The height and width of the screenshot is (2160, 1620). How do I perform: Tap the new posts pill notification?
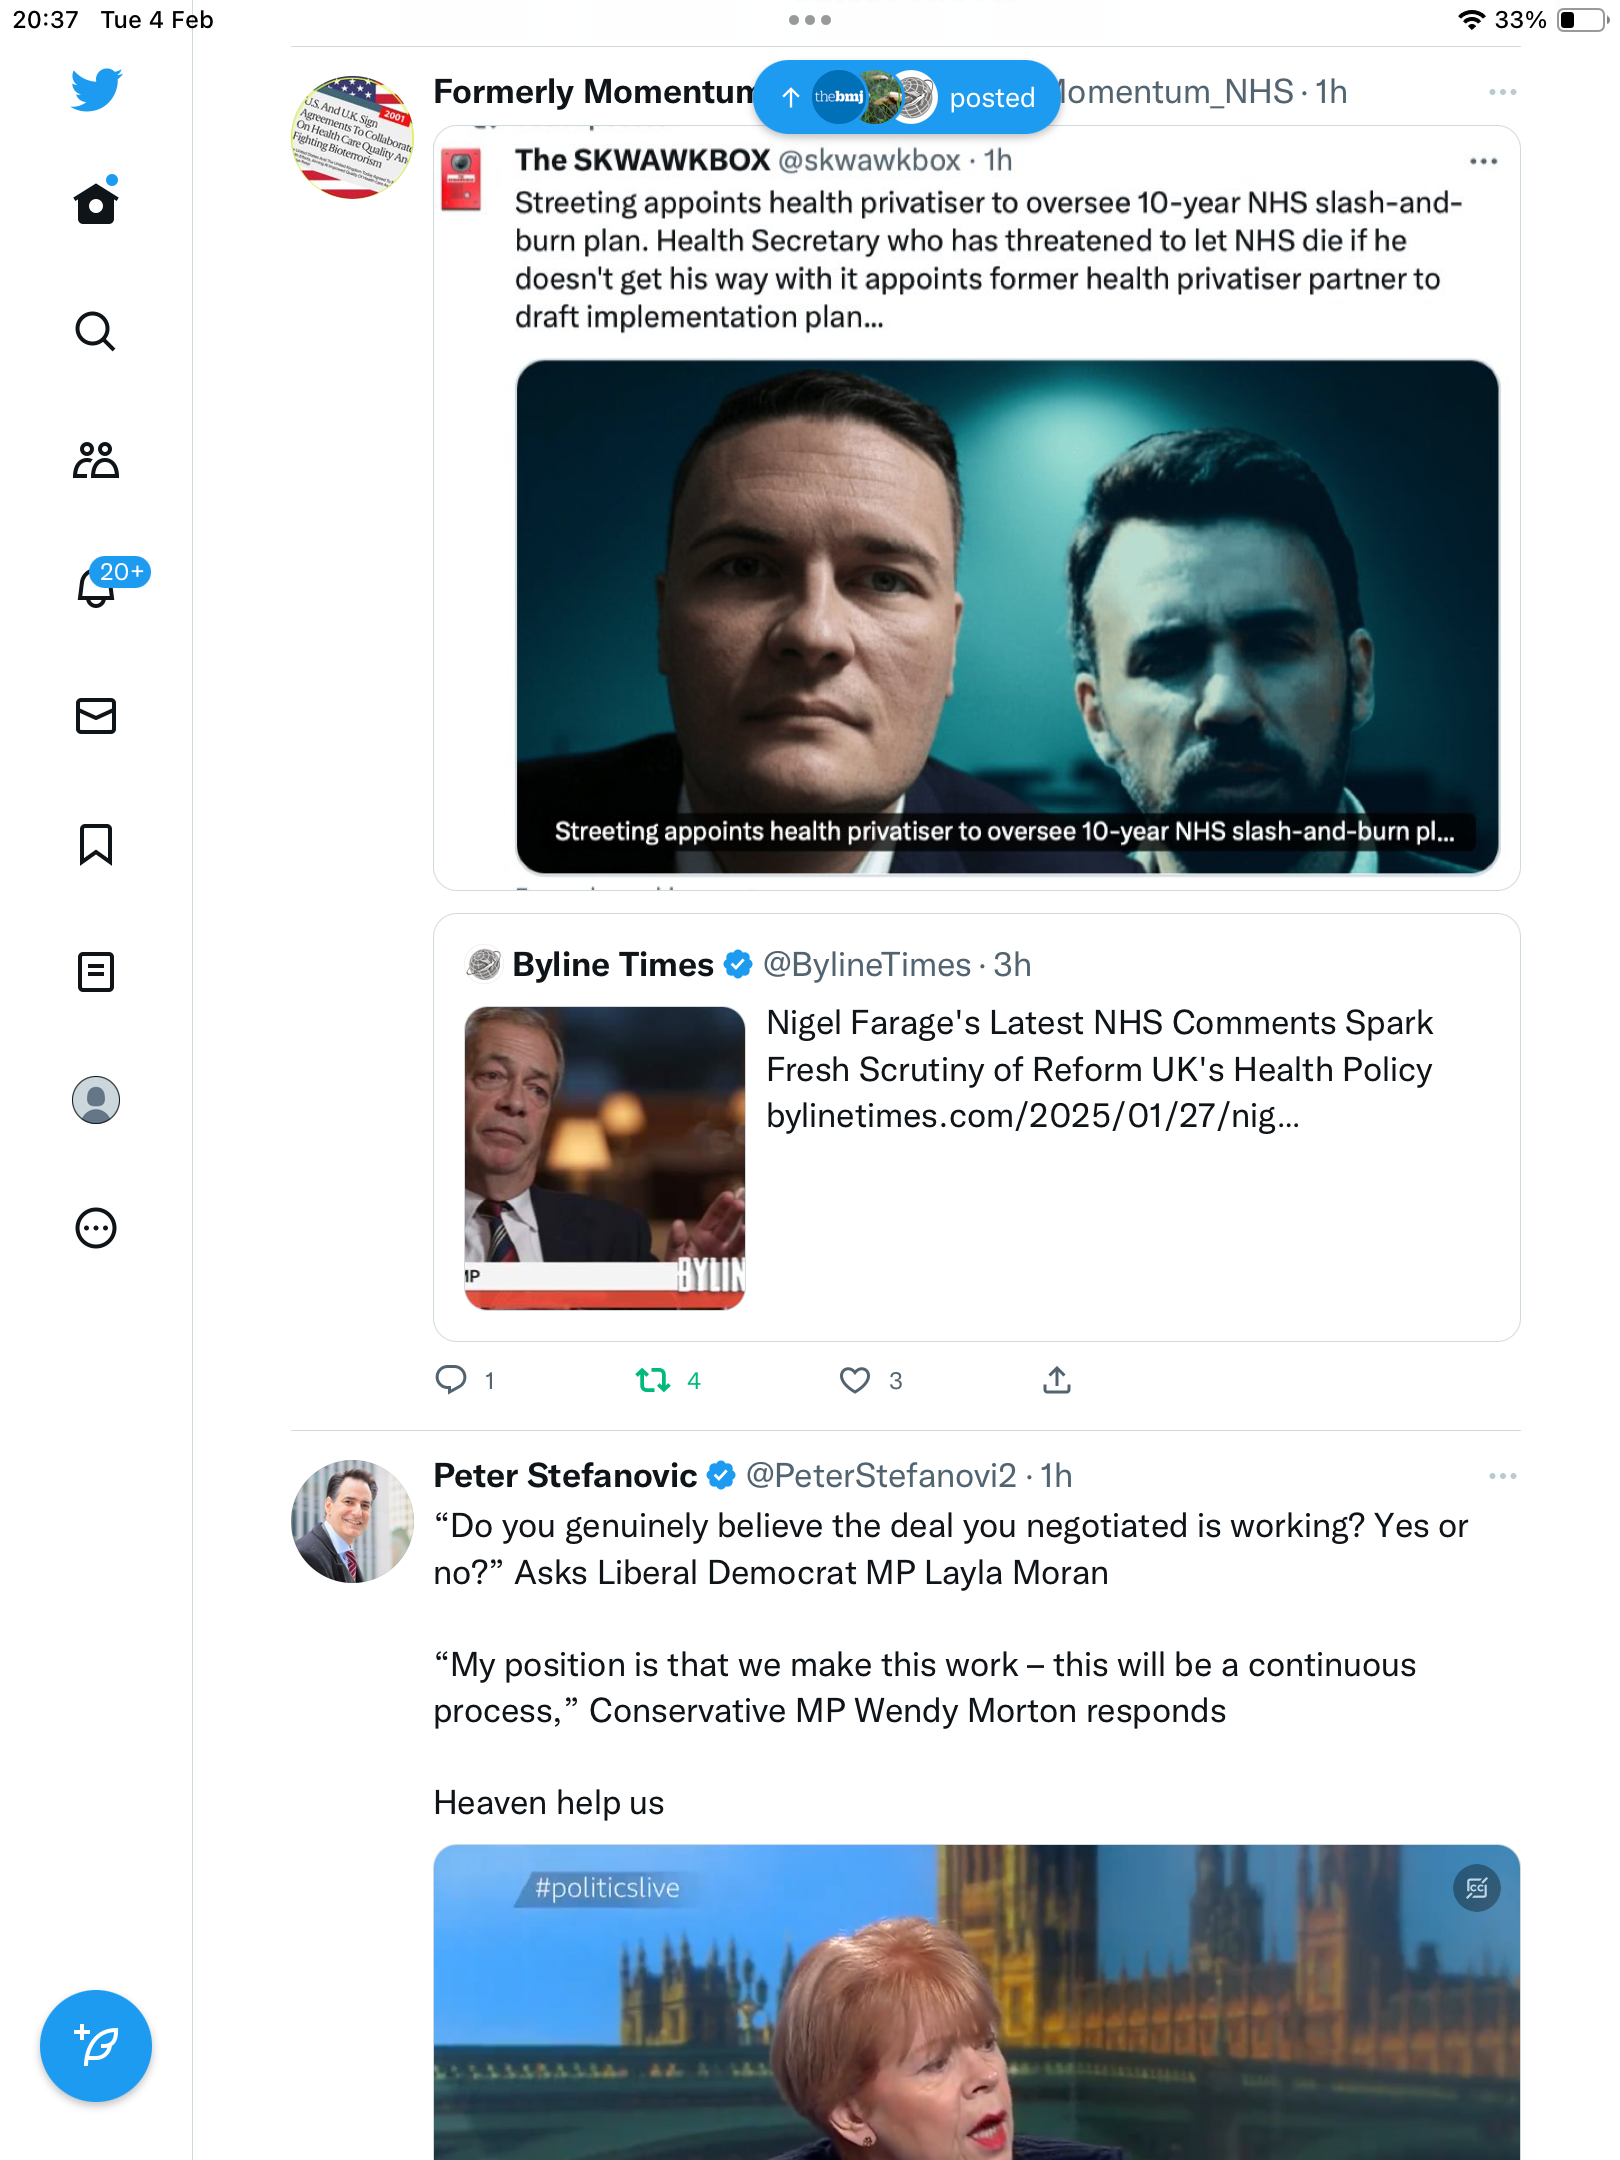[x=906, y=97]
